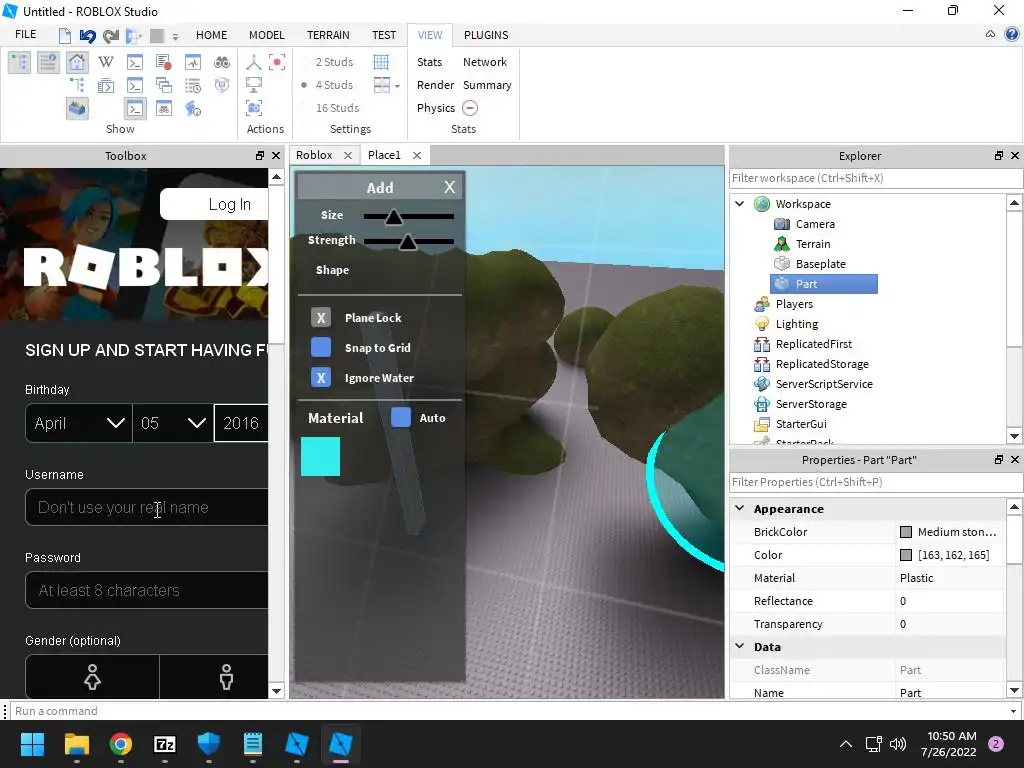Close the Add terrain tool panel
Viewport: 1024px width, 768px height.
tap(449, 187)
